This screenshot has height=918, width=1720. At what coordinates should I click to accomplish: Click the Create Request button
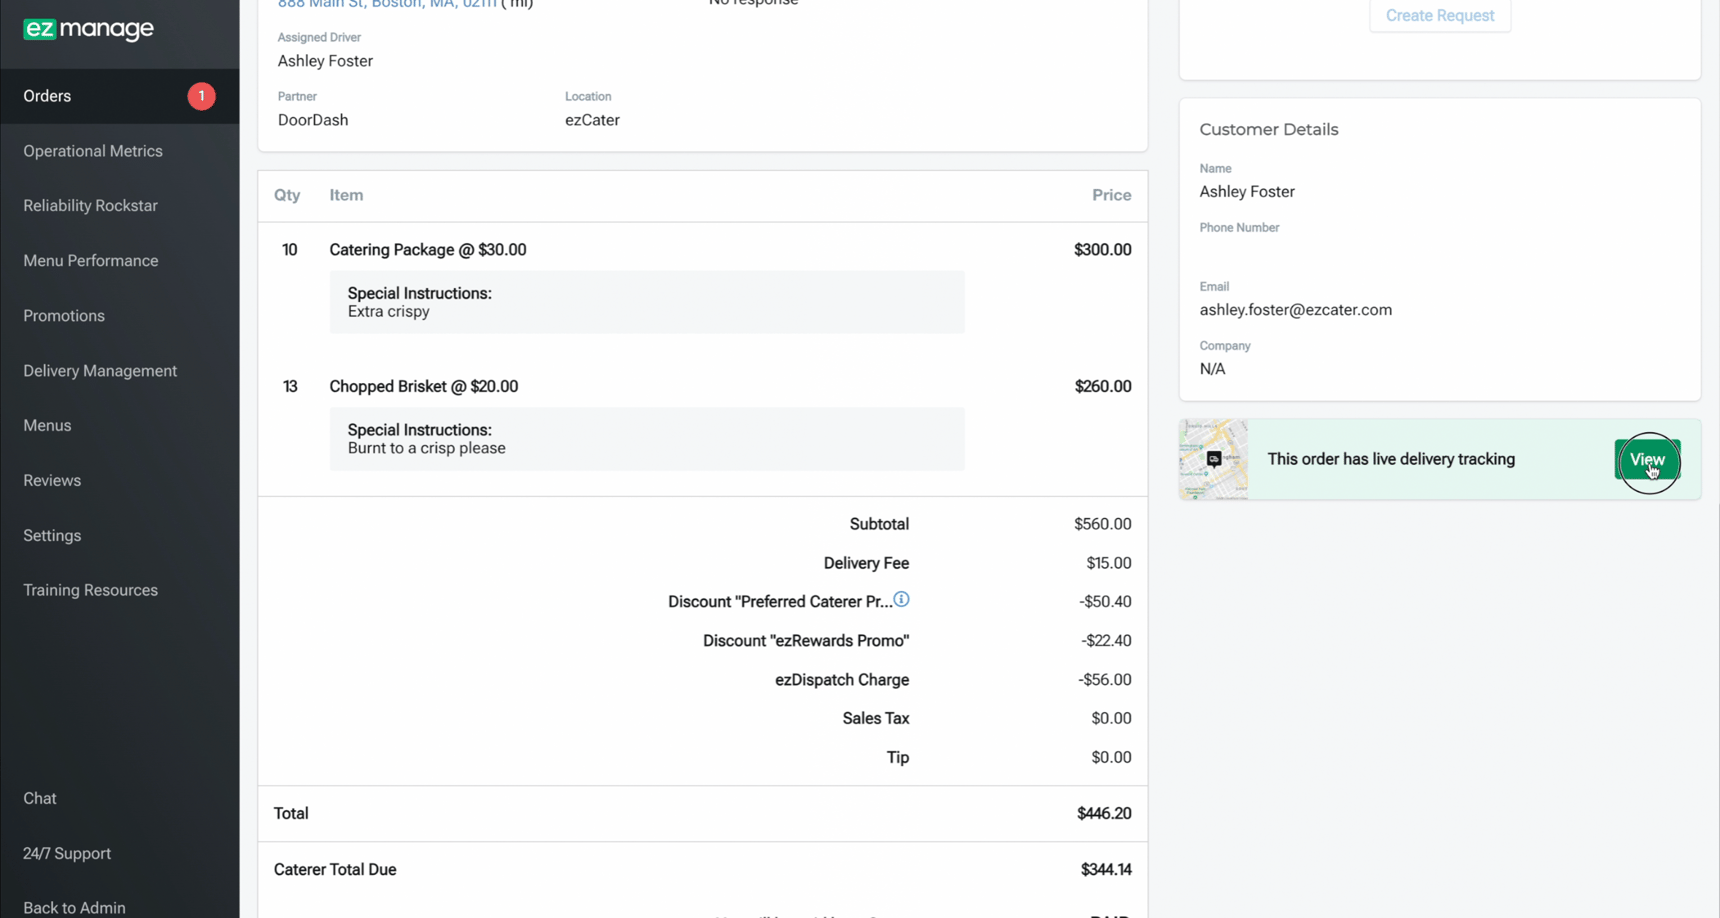(1440, 15)
